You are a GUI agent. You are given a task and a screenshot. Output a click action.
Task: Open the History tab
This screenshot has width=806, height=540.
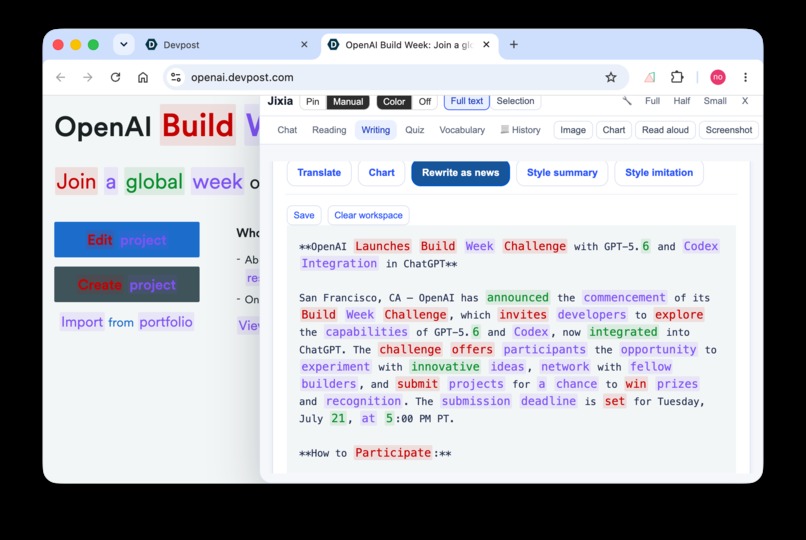(521, 130)
